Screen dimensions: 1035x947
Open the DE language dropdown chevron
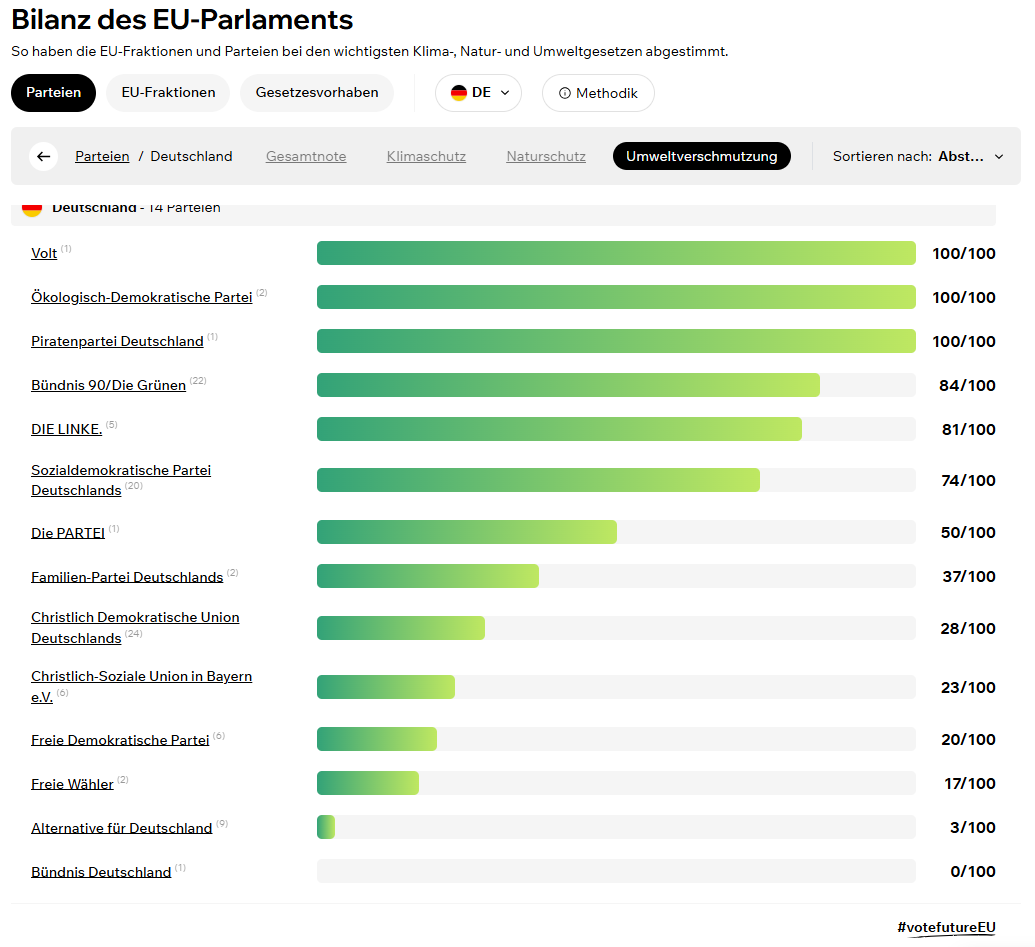point(505,93)
